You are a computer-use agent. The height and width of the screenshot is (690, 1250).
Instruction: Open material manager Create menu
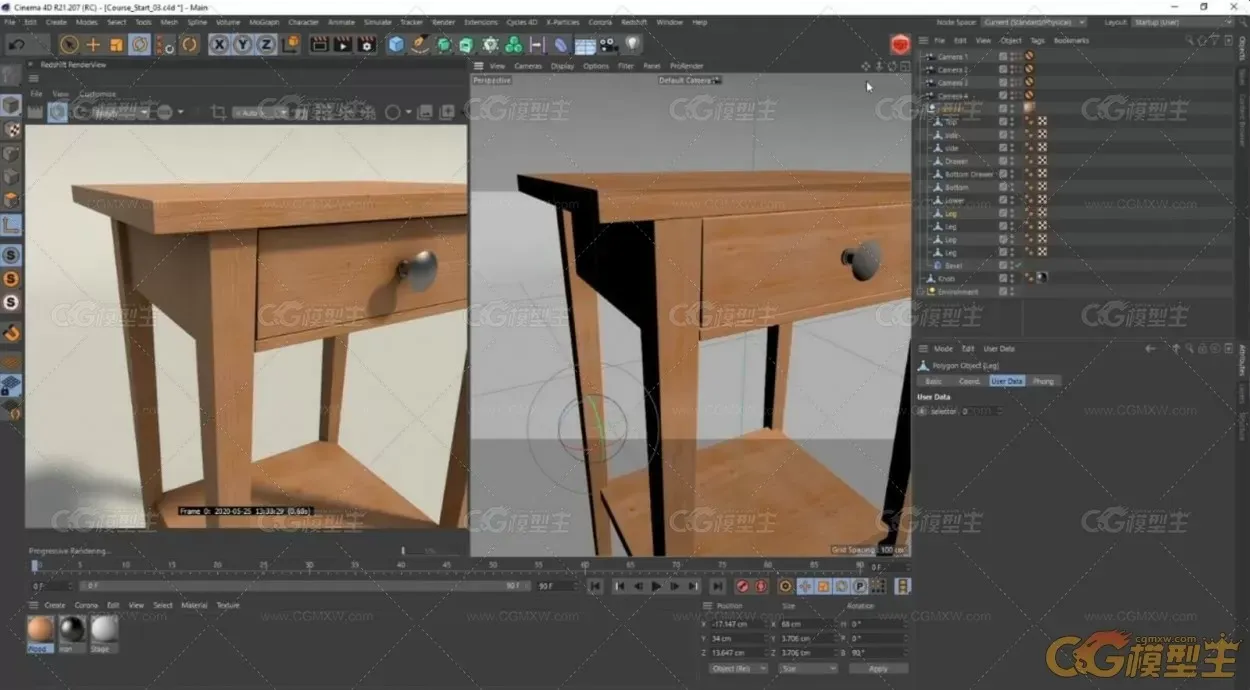click(x=55, y=605)
